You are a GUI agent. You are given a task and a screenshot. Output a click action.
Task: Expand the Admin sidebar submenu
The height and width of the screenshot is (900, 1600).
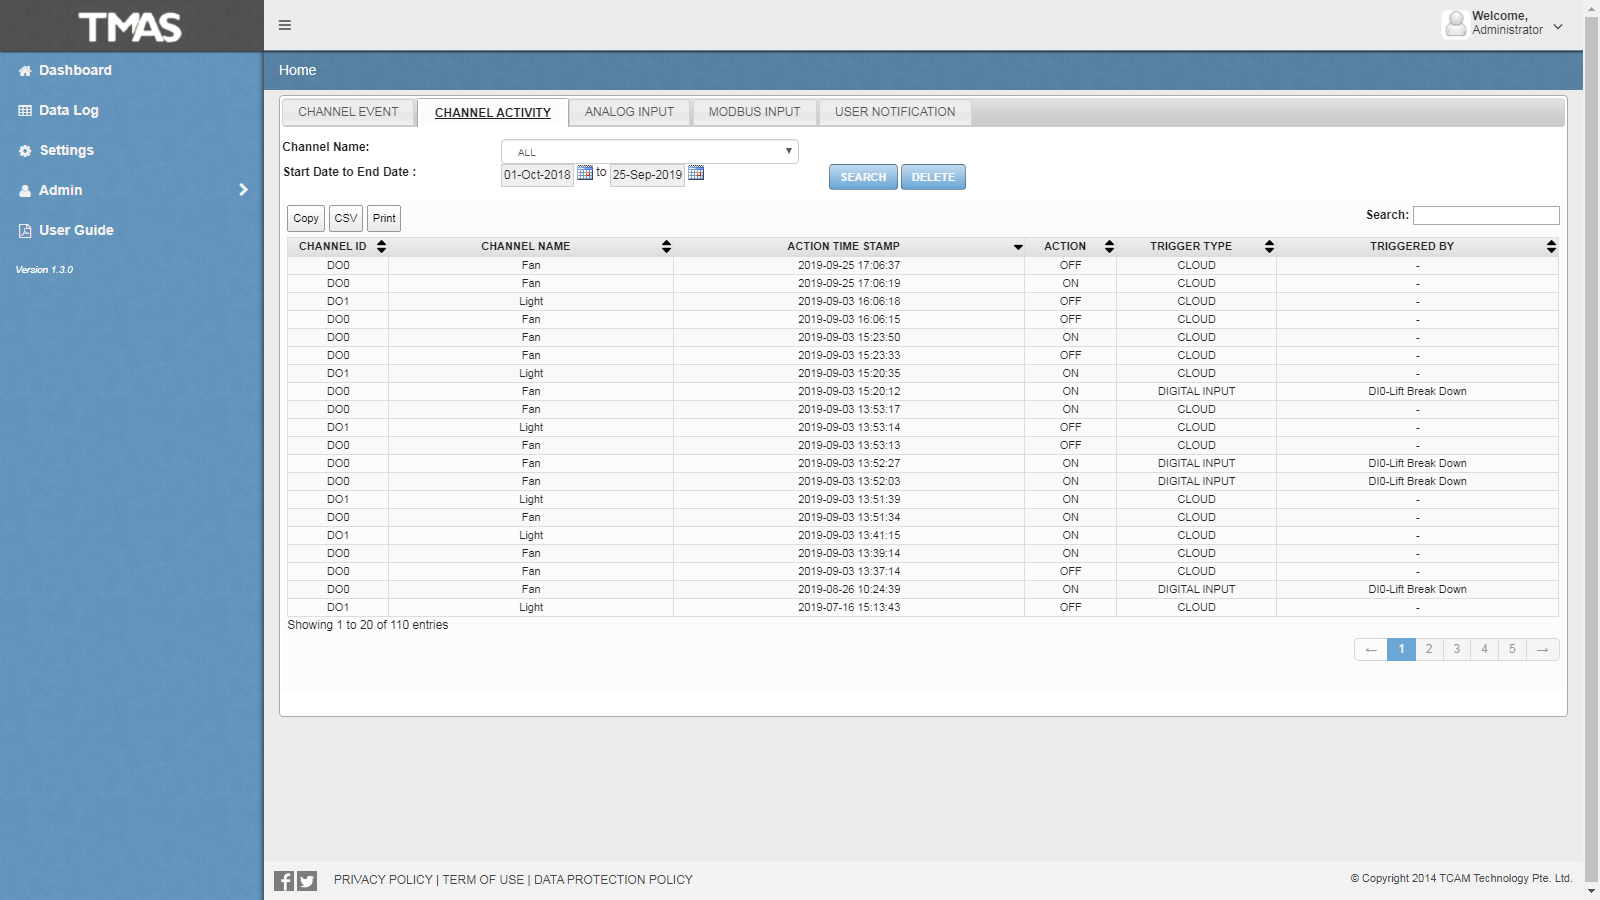[243, 190]
